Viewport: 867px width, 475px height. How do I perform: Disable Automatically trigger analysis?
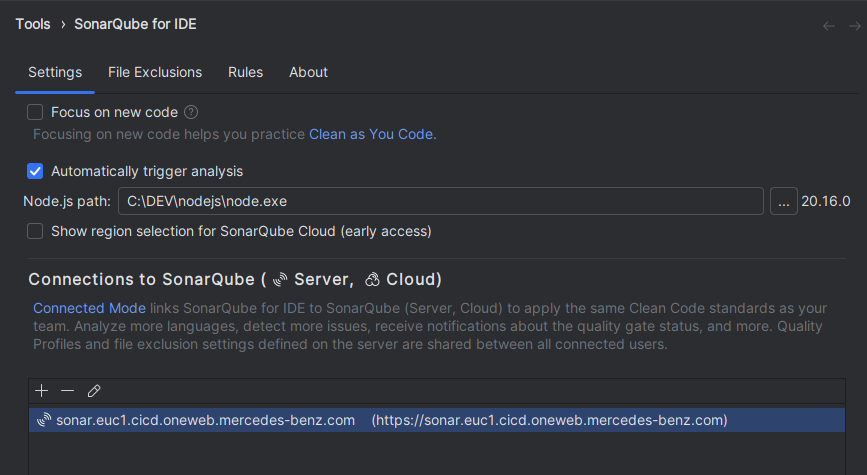click(35, 171)
